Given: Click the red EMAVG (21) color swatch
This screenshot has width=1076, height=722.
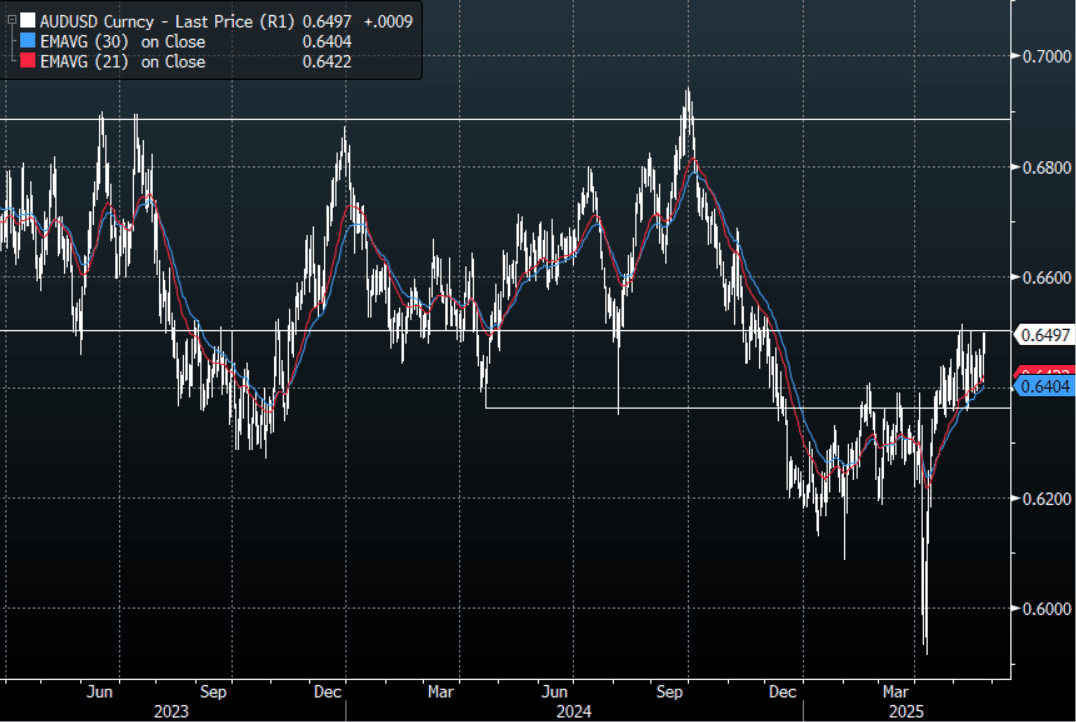Looking at the screenshot, I should [27, 61].
